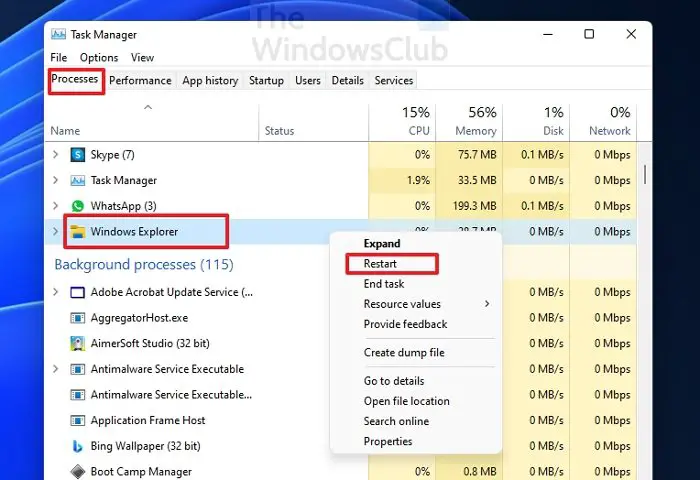Collapse the sort arrow above Name
This screenshot has width=700, height=480.
(148, 107)
